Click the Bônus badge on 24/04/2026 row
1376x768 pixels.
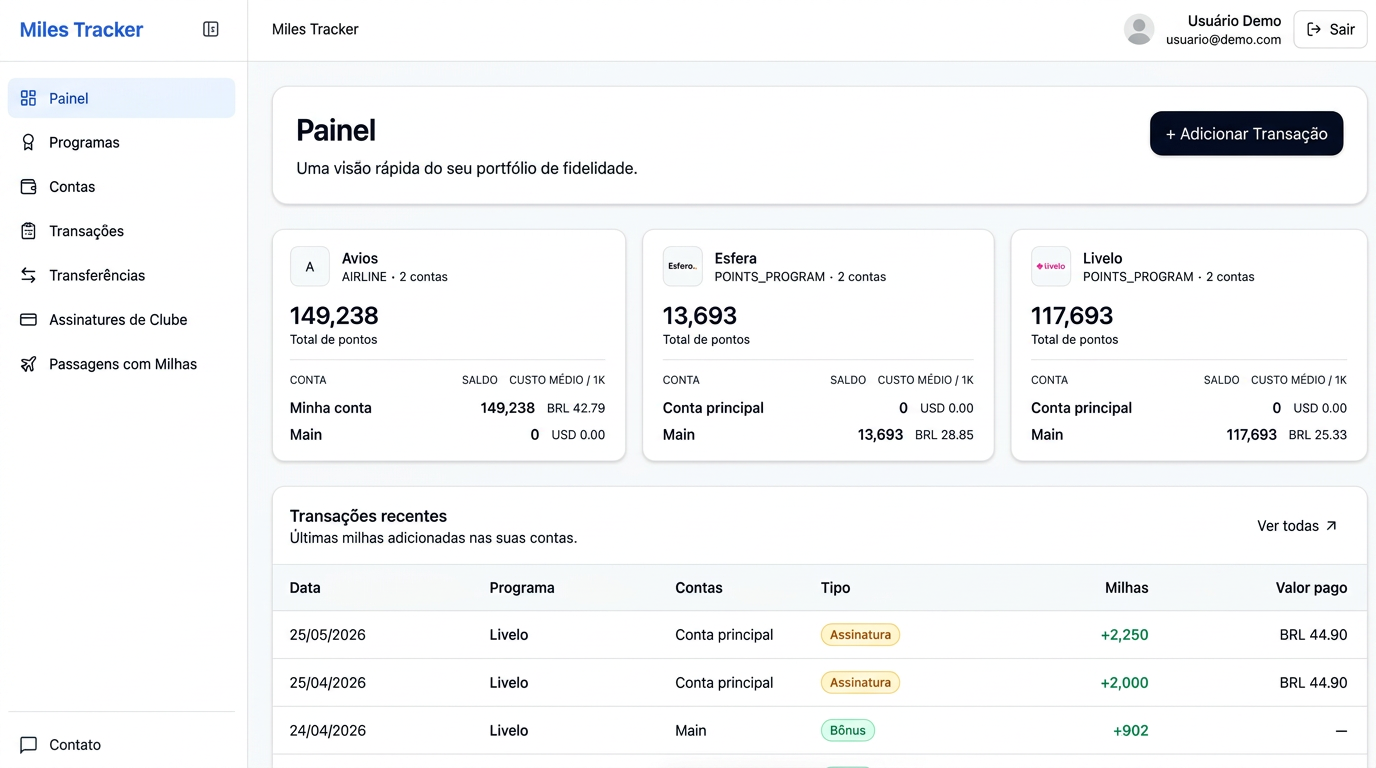point(848,731)
